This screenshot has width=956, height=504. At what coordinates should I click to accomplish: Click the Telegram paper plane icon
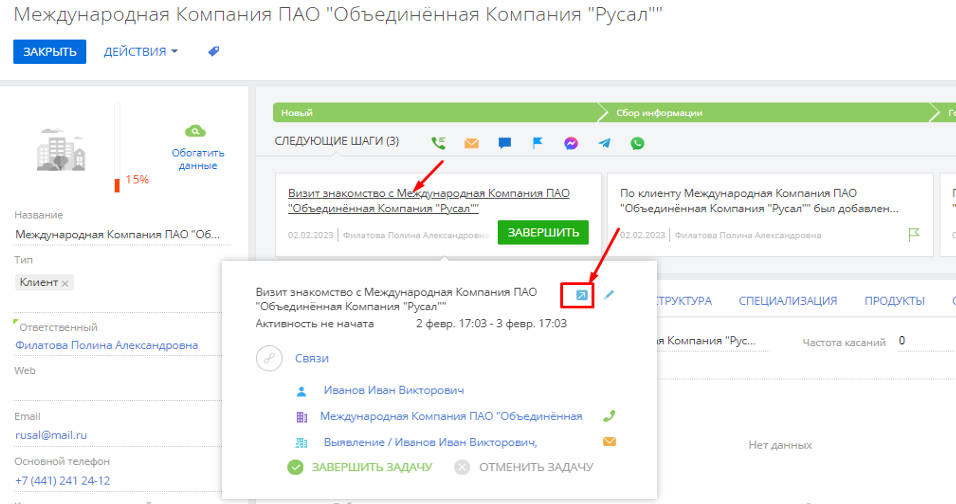[x=604, y=143]
